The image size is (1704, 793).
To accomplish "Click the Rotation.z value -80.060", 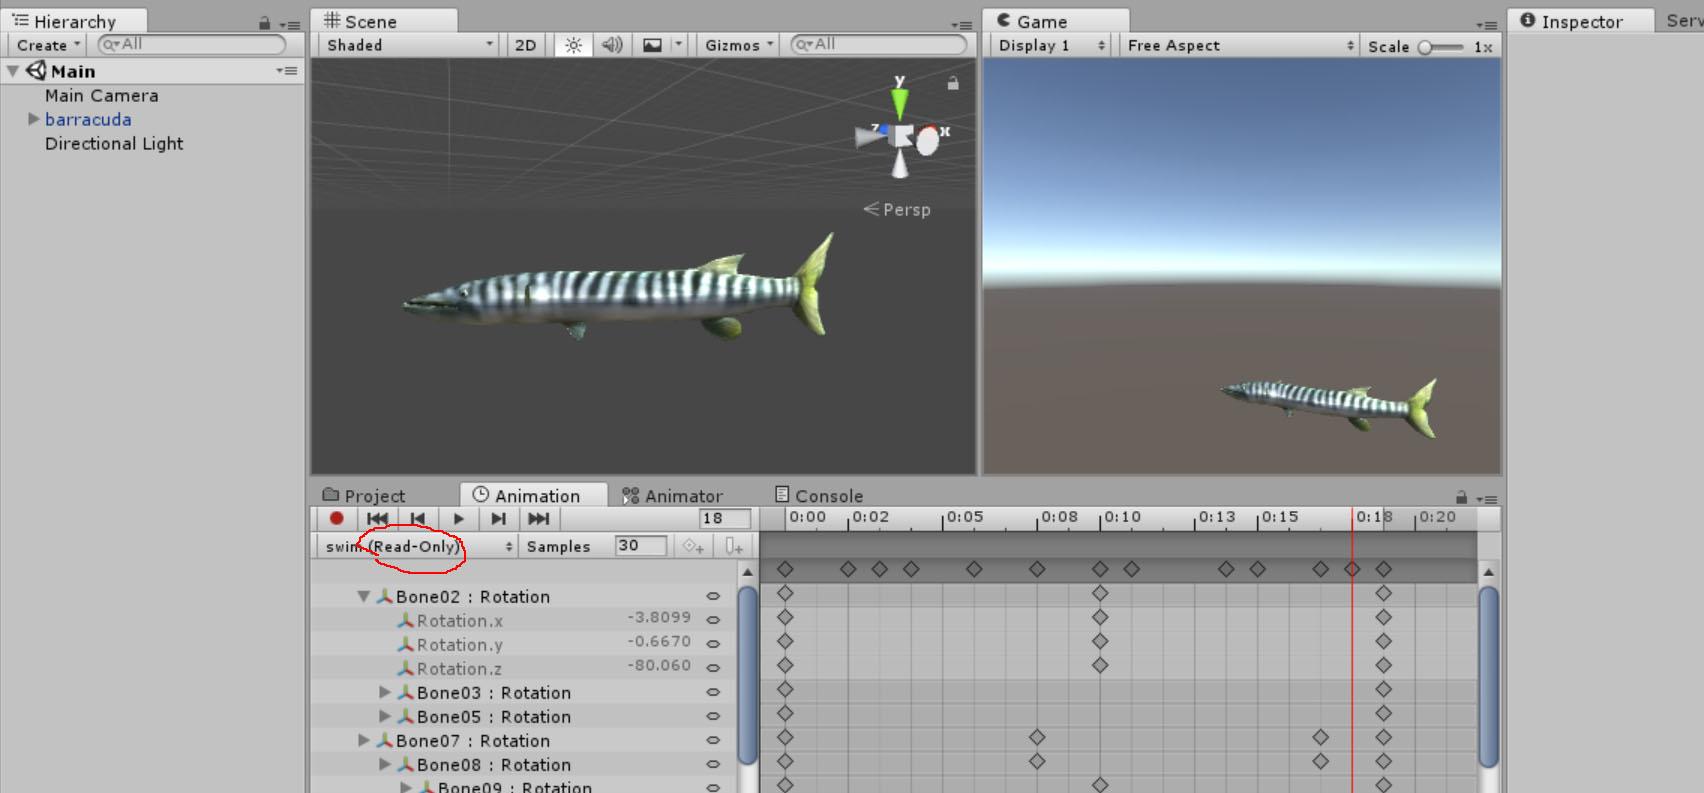I will [x=659, y=666].
